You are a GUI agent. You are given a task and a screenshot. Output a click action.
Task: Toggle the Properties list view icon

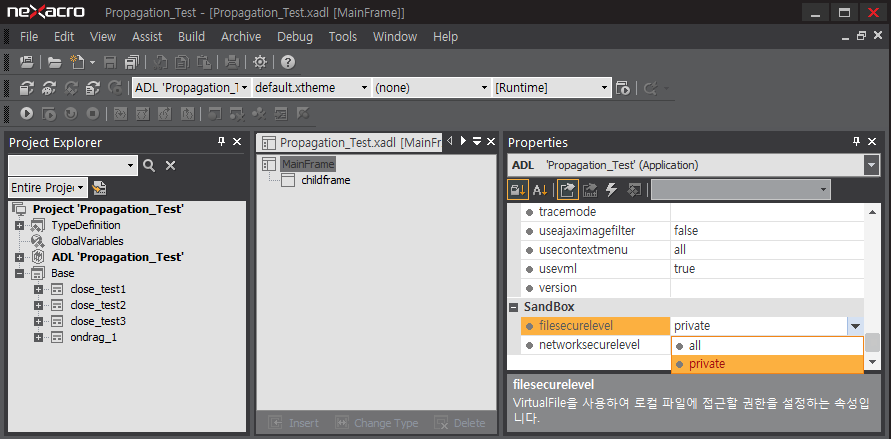coord(567,190)
